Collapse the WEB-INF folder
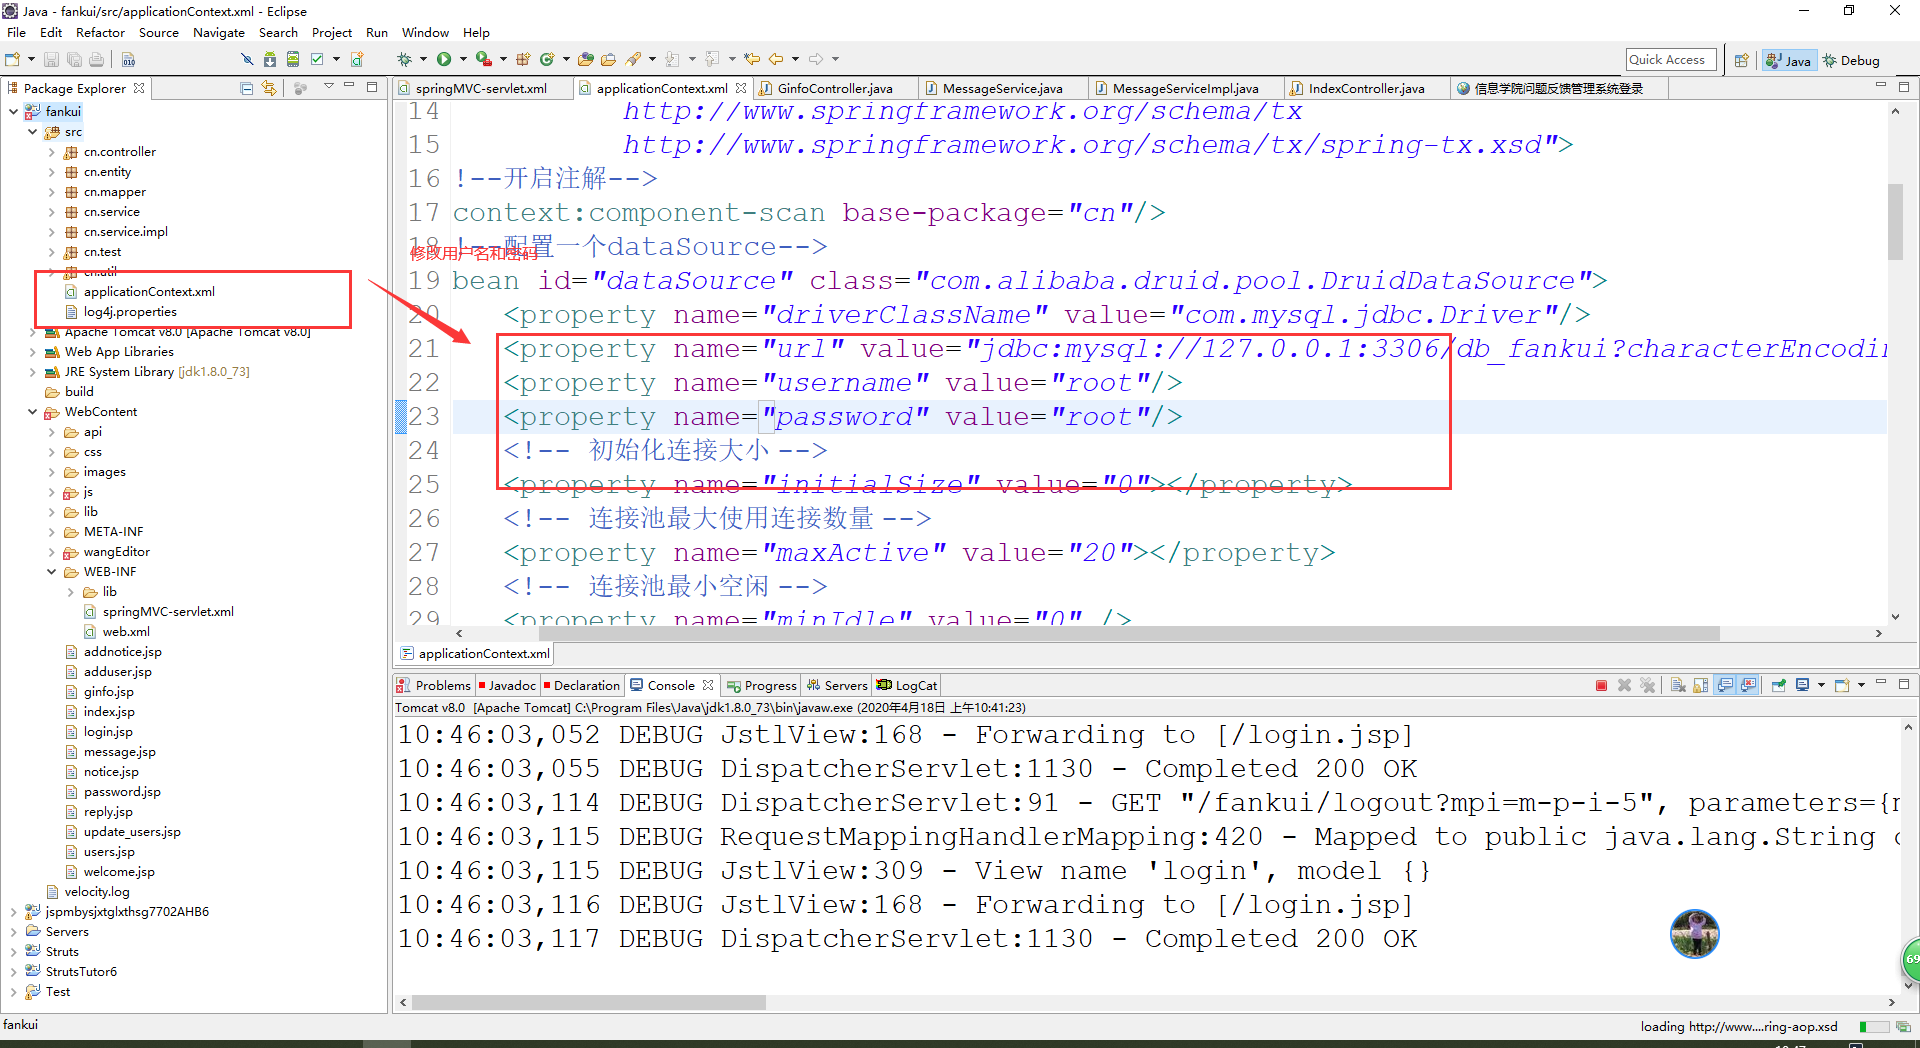 tap(52, 572)
